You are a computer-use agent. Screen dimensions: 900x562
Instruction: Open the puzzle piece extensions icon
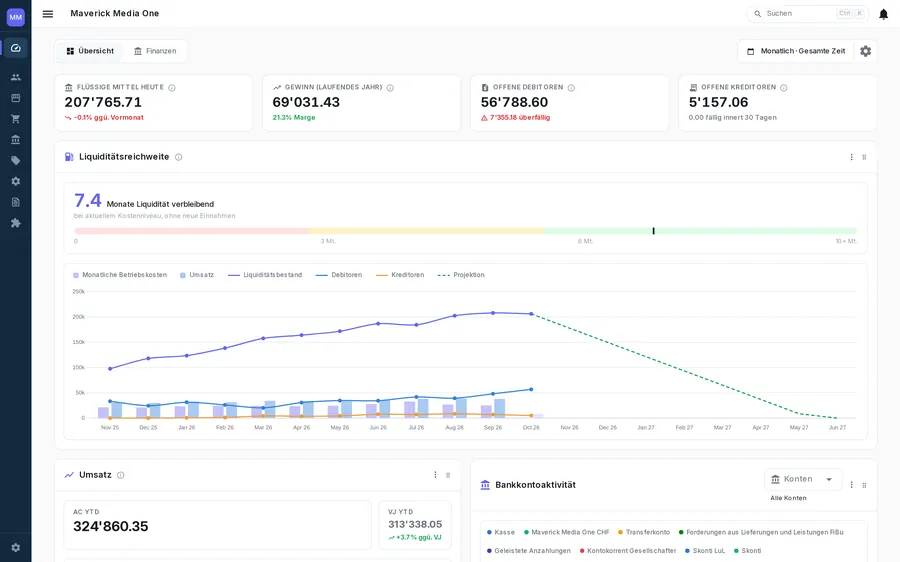point(15,223)
